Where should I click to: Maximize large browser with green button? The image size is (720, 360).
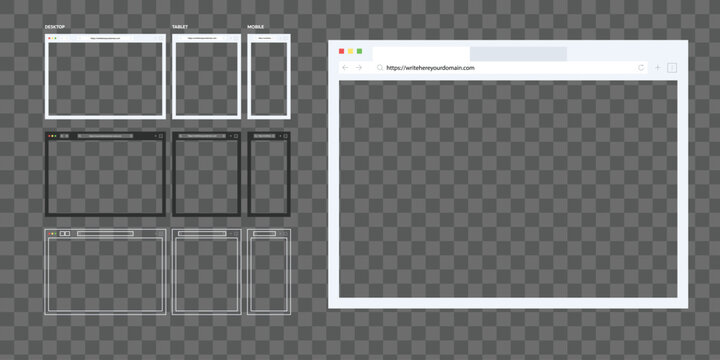[360, 51]
